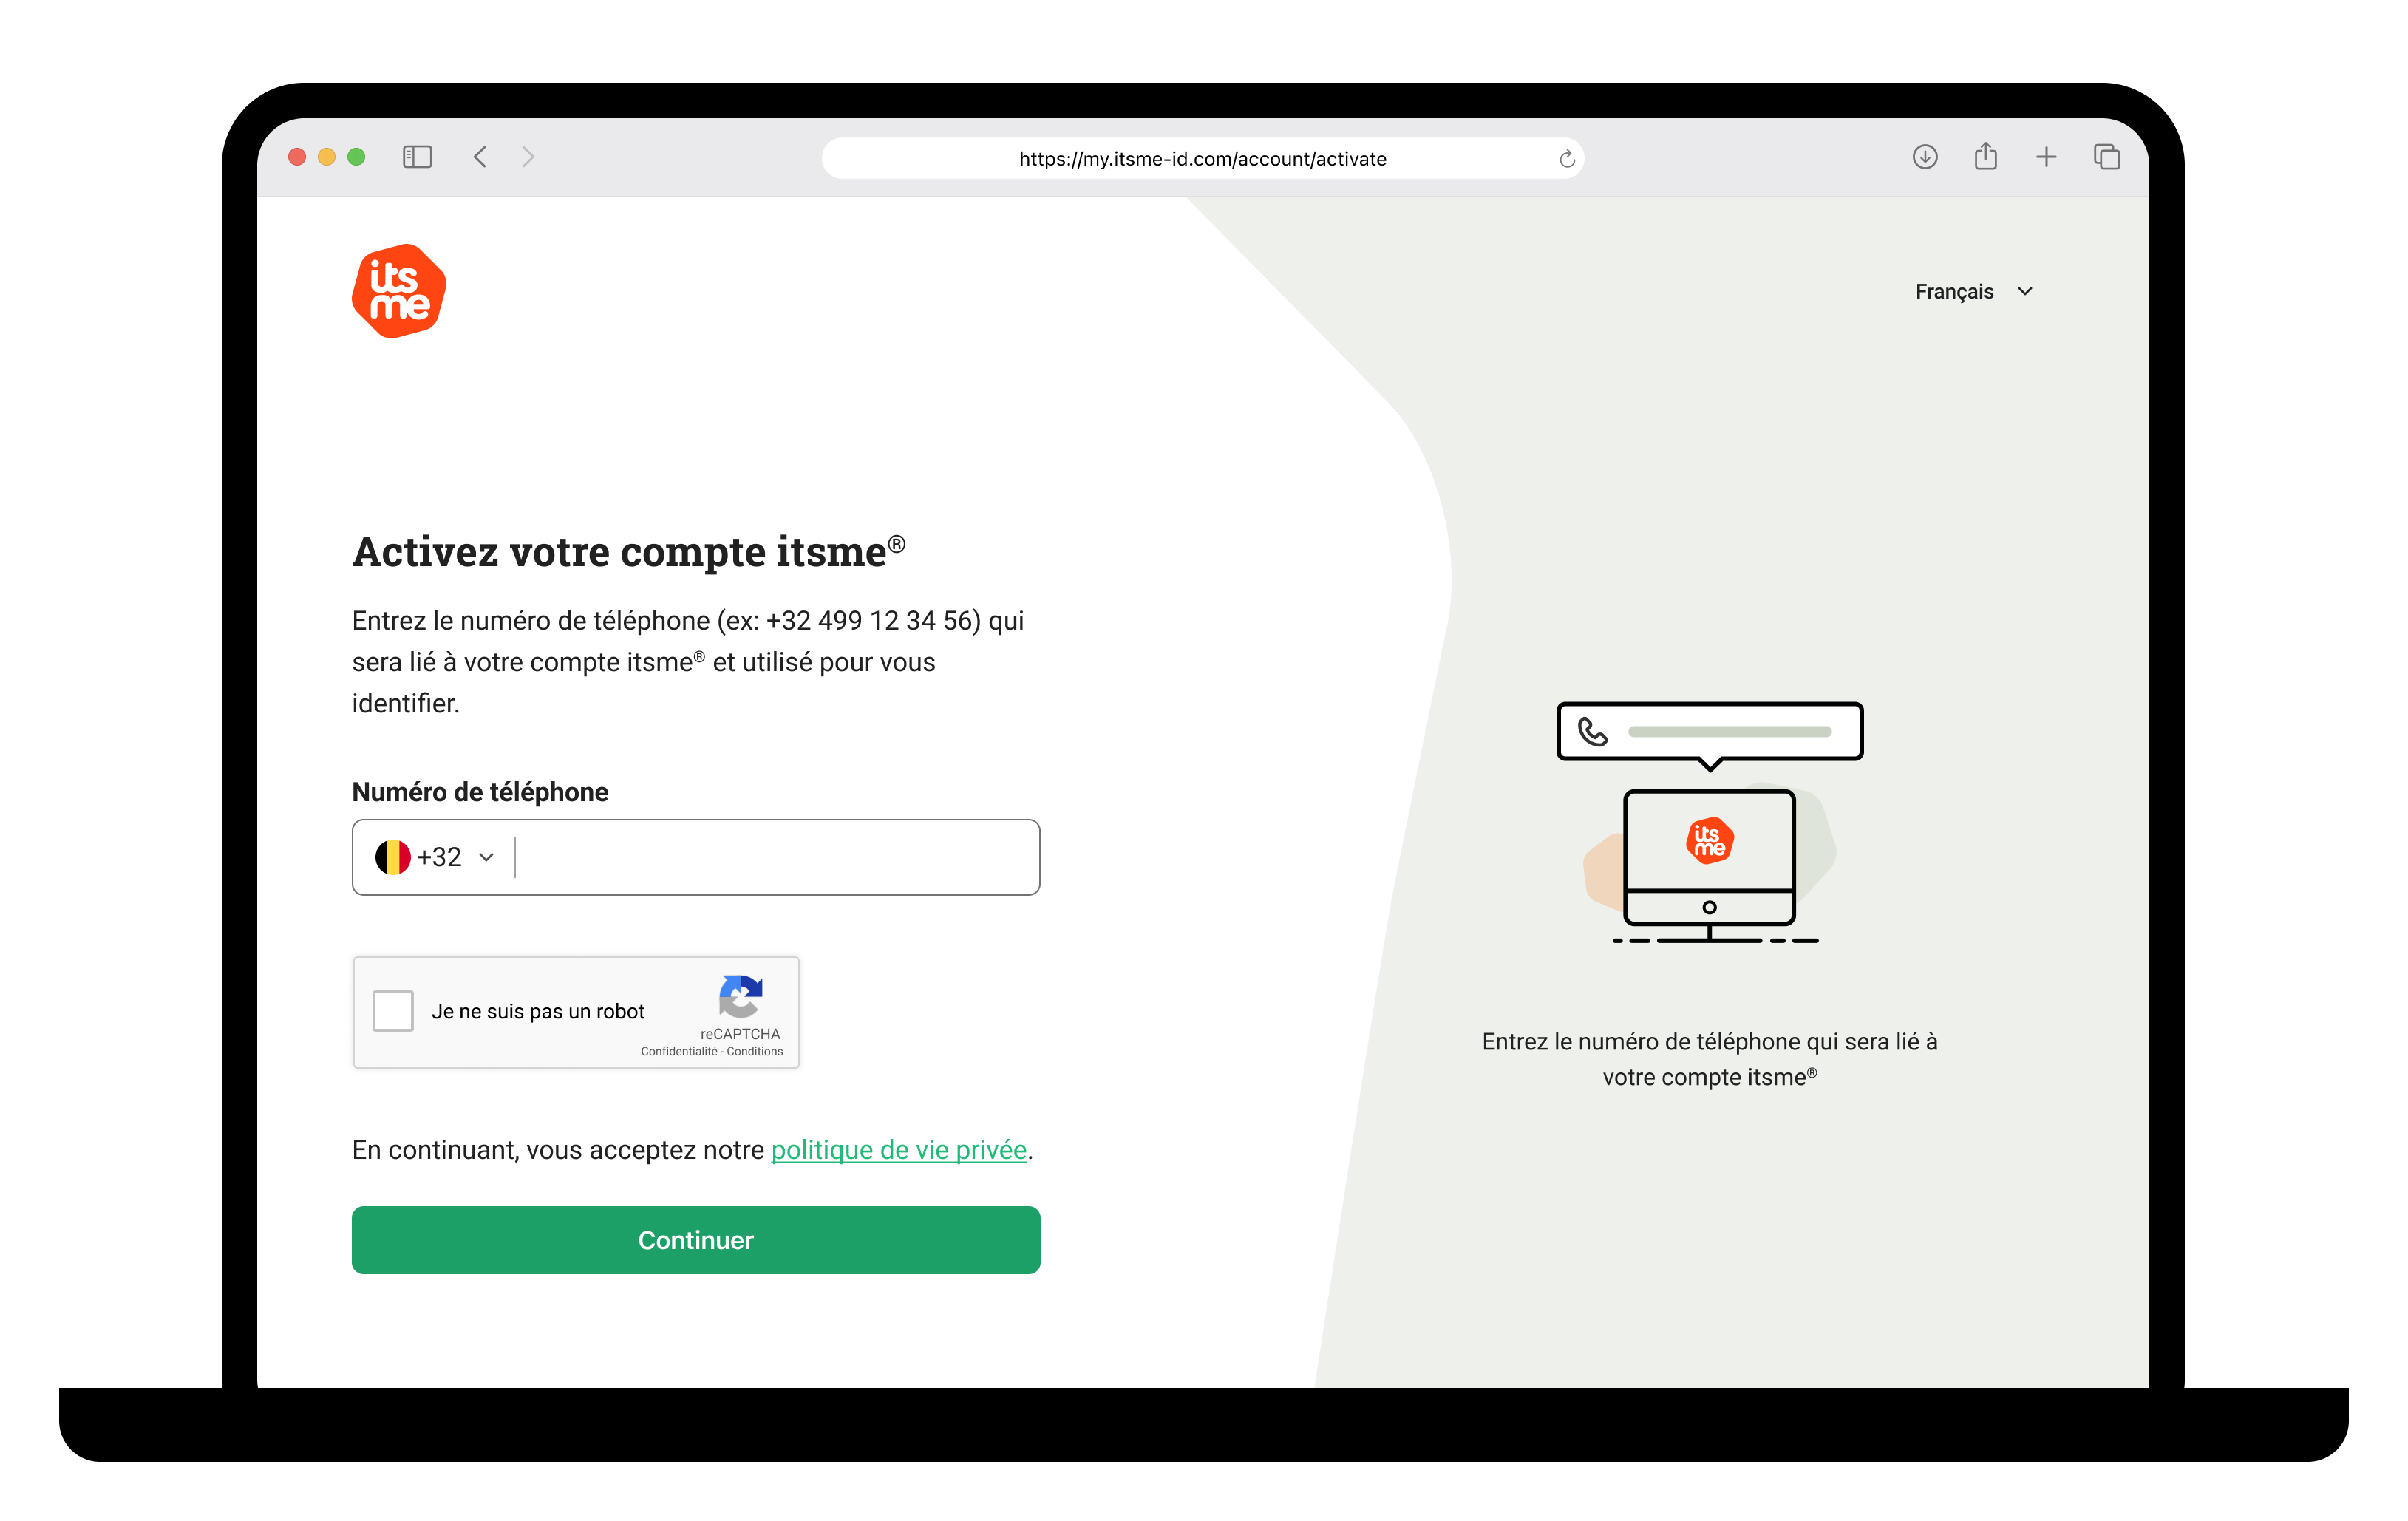
Task: Click the Continuer button
Action: [x=696, y=1240]
